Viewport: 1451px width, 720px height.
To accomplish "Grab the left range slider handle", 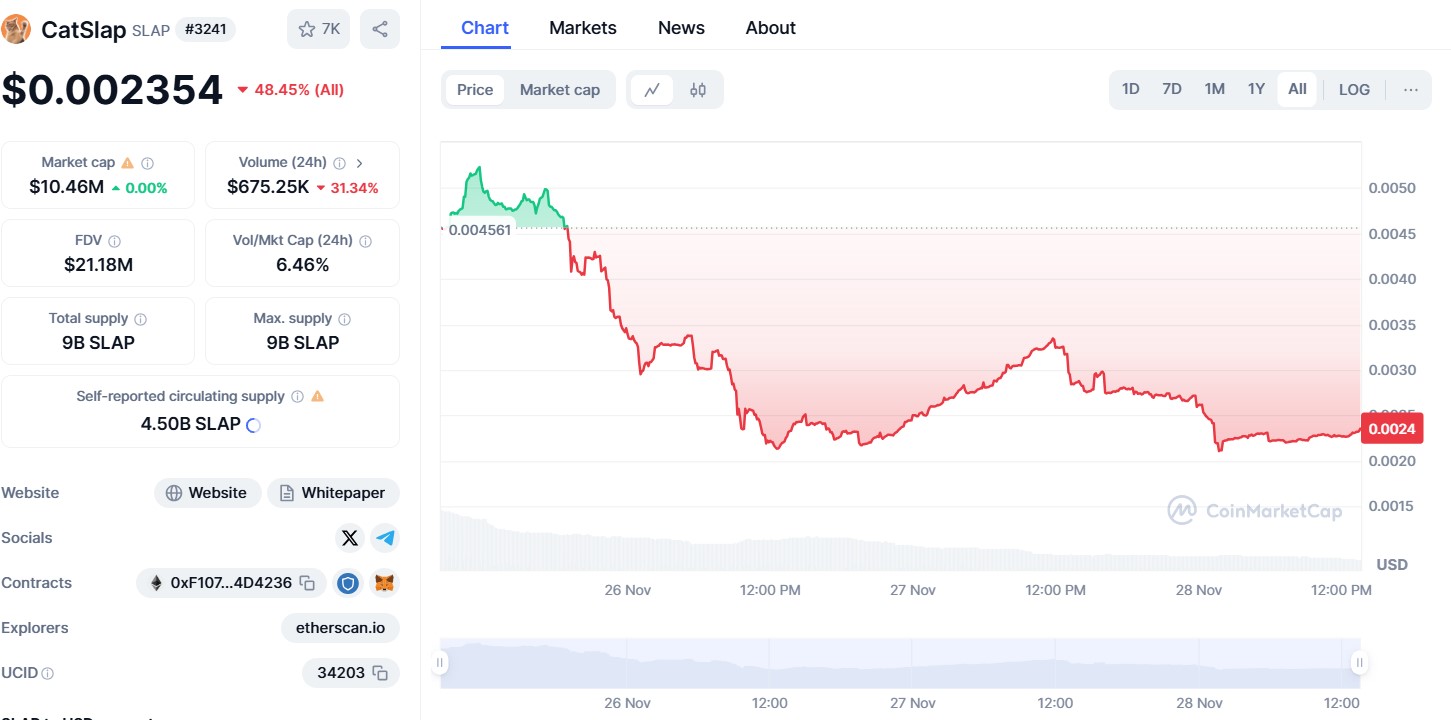I will click(x=439, y=662).
